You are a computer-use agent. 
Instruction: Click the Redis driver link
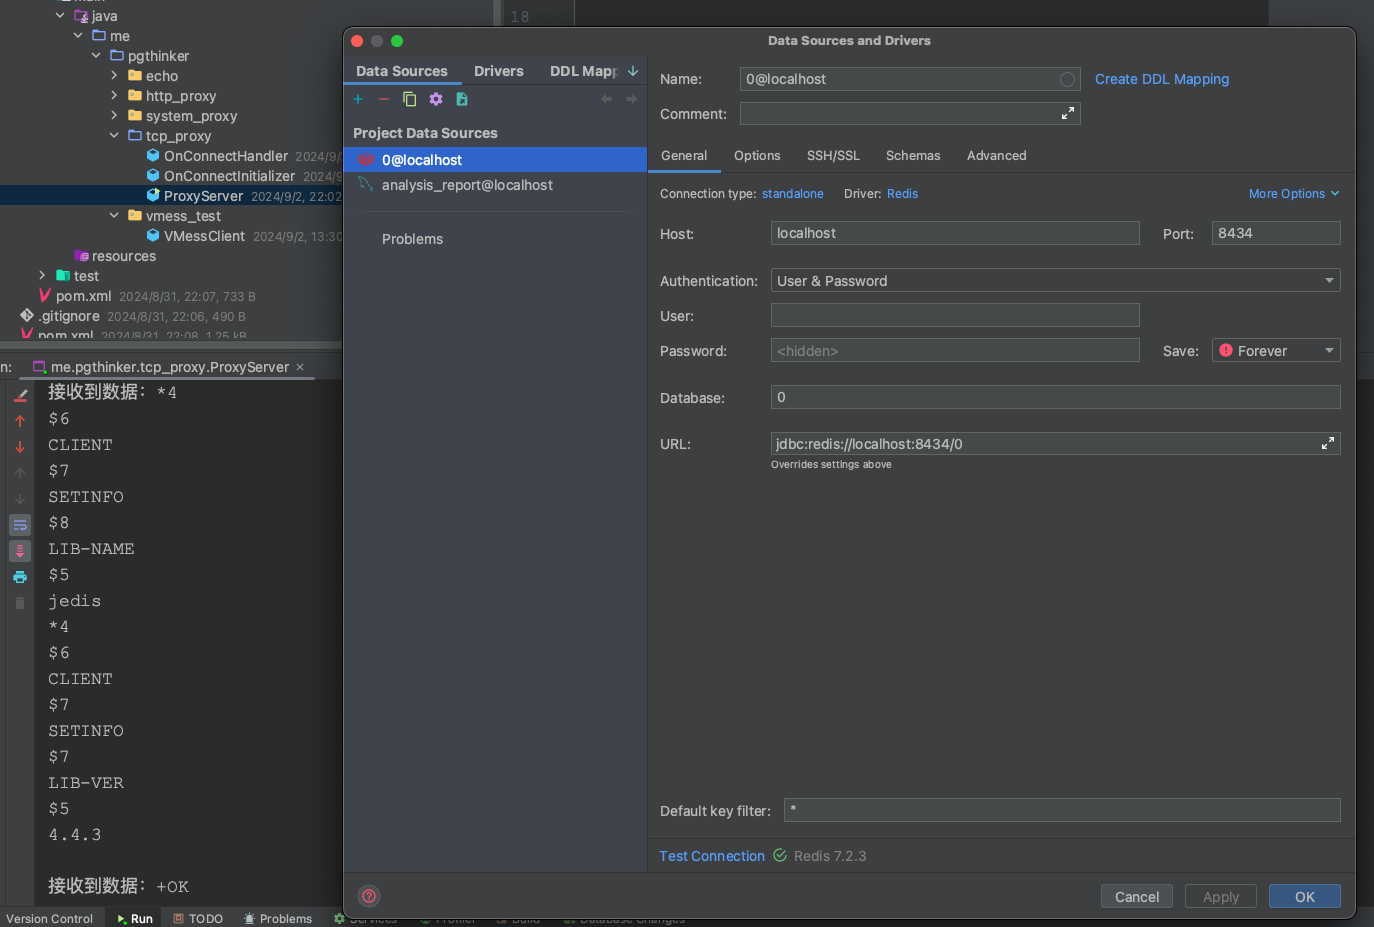click(x=902, y=194)
